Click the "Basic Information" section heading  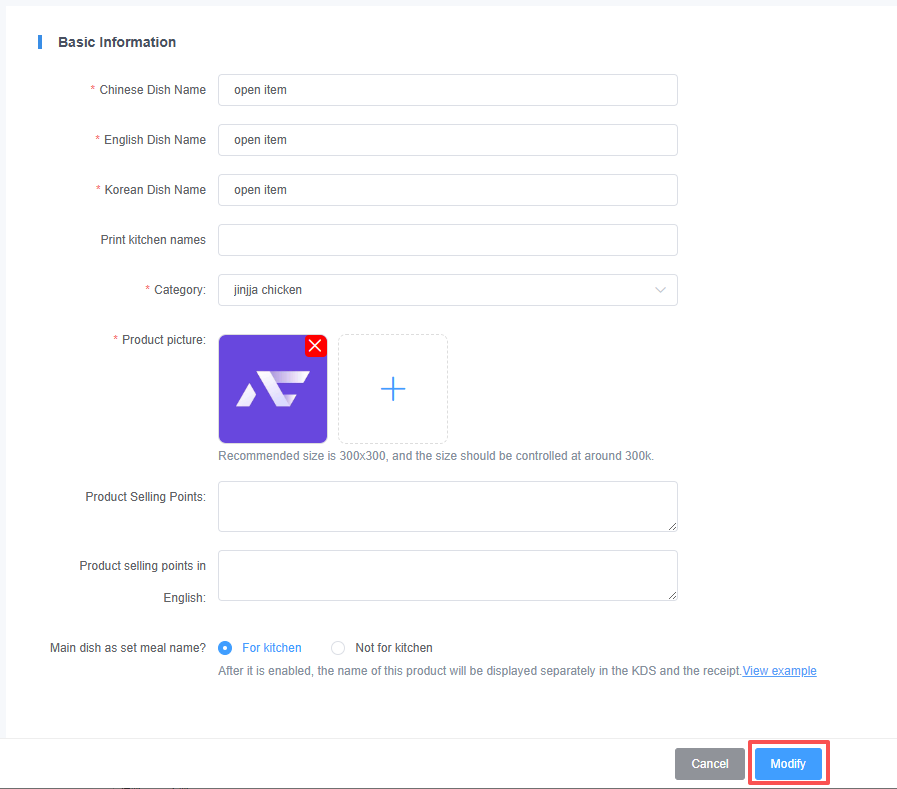[117, 42]
